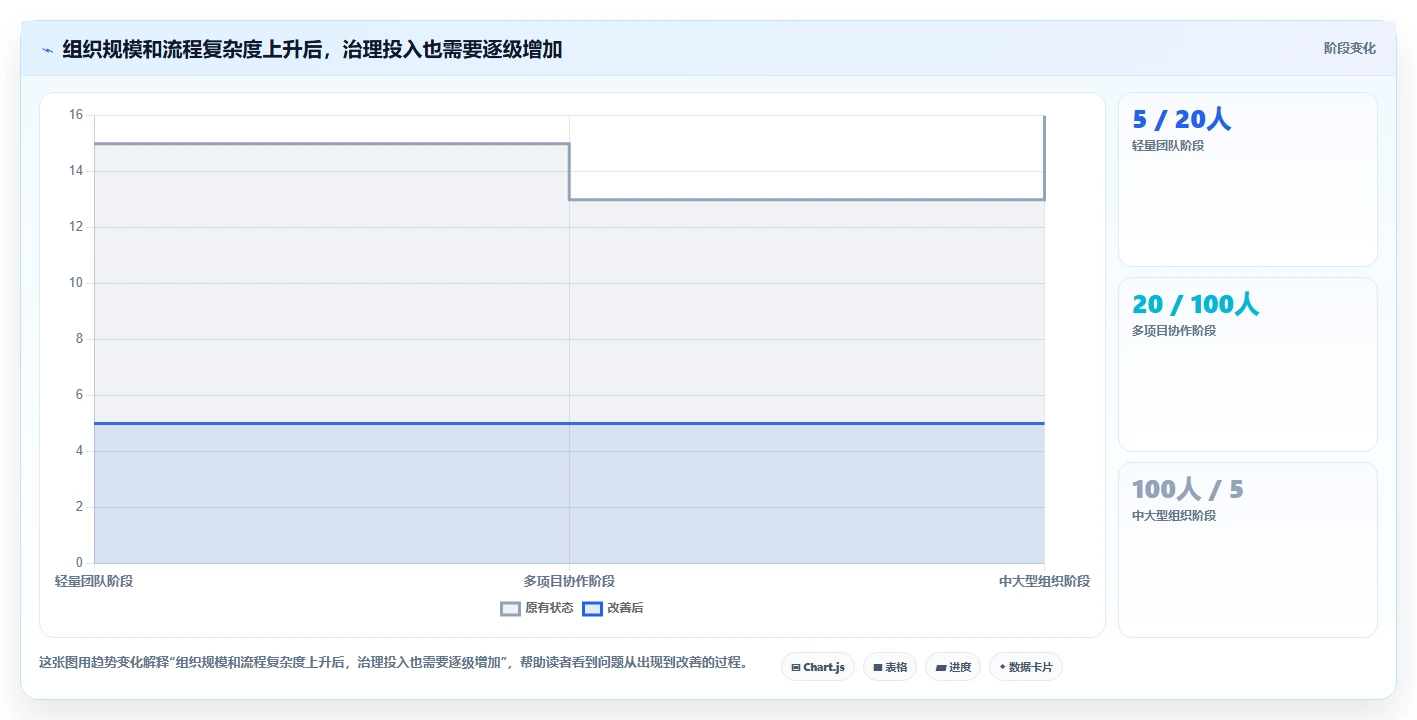This screenshot has width=1417, height=720.
Task: Select the 进度 tag
Action: point(953,667)
